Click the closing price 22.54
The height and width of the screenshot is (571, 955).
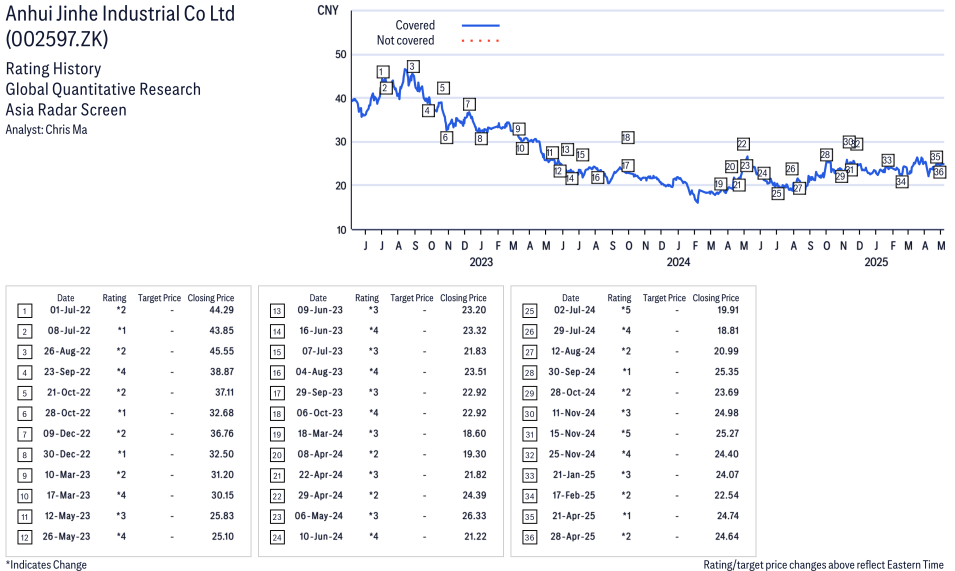pyautogui.click(x=727, y=496)
